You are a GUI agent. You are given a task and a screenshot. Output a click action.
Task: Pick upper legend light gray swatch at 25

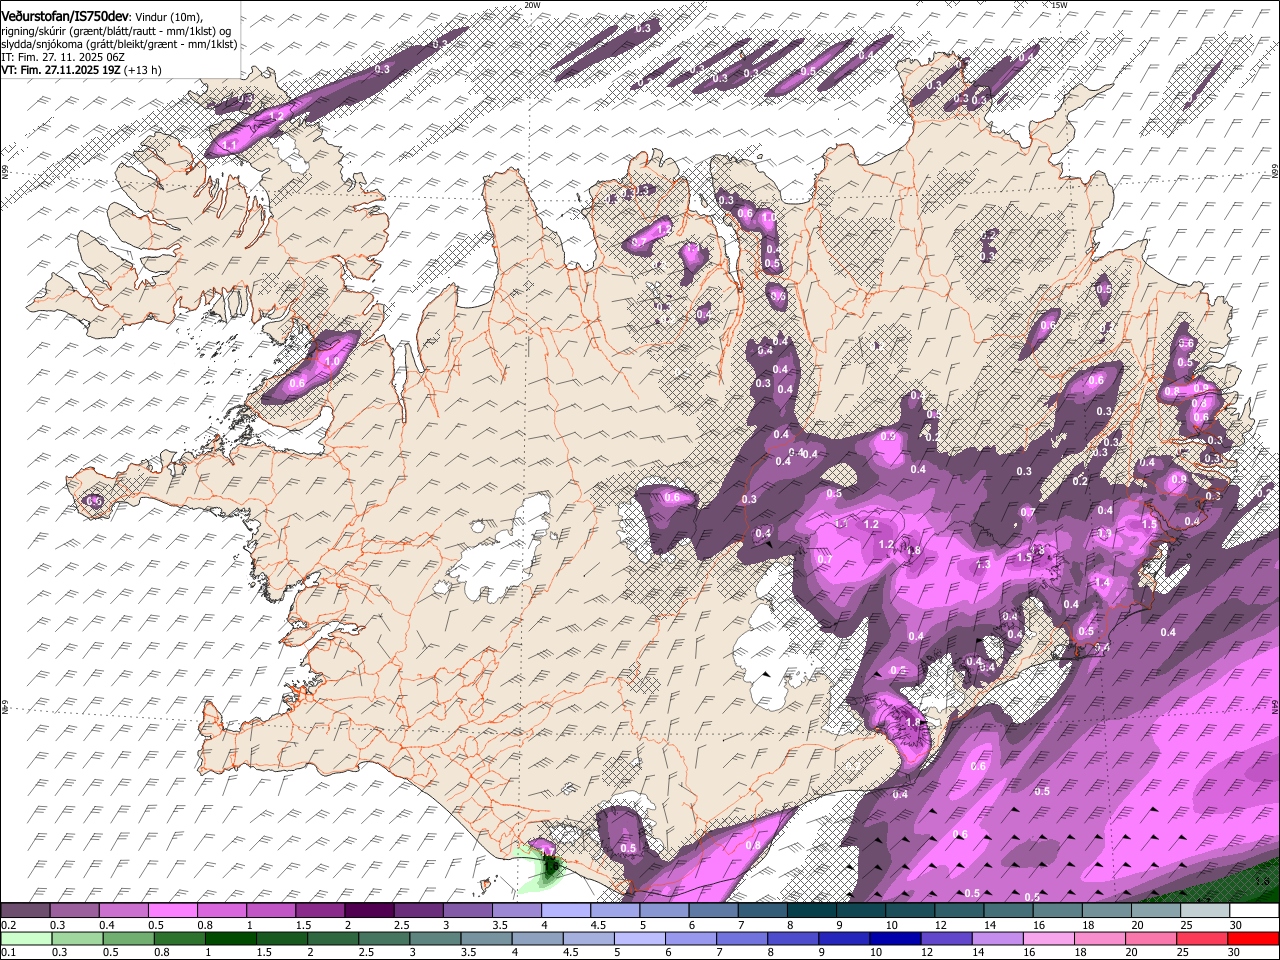coord(1205,911)
